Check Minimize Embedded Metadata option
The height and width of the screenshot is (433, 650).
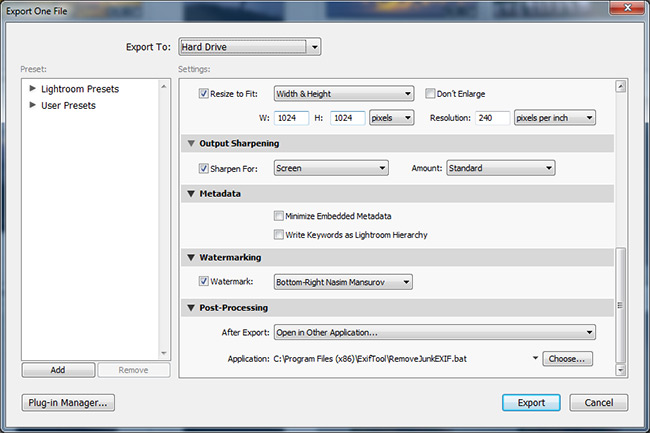click(278, 216)
